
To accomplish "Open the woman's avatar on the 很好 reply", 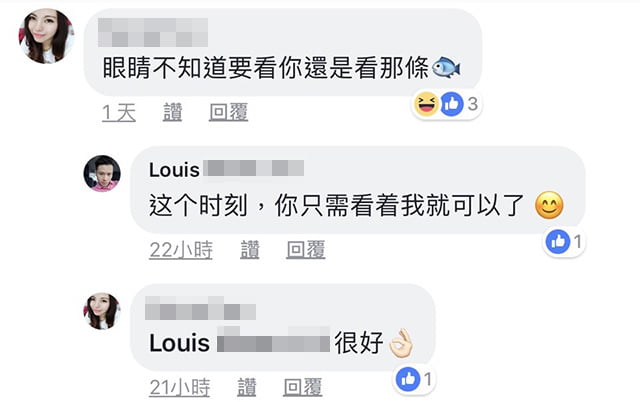I will pos(102,311).
